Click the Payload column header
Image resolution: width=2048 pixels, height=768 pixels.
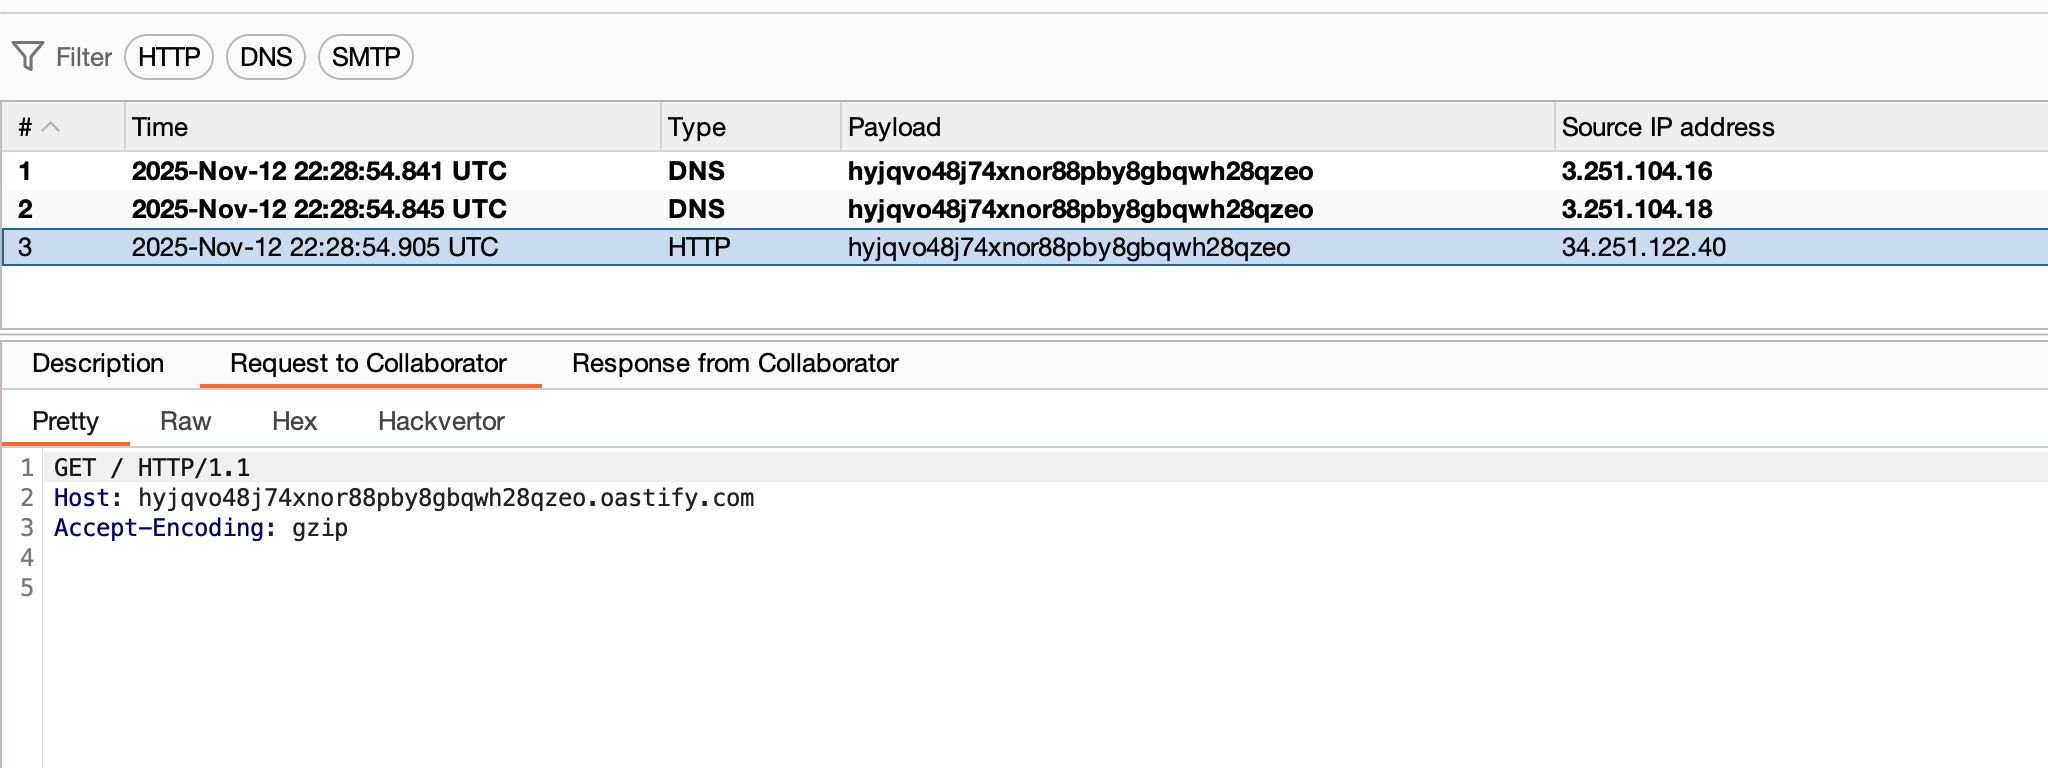(x=894, y=127)
